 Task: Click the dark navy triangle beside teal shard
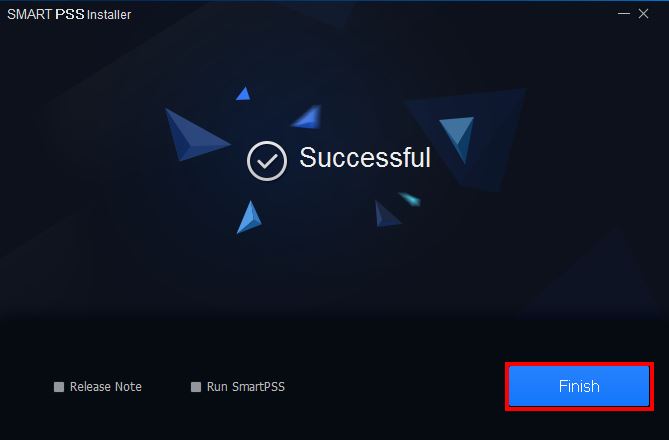tap(387, 214)
